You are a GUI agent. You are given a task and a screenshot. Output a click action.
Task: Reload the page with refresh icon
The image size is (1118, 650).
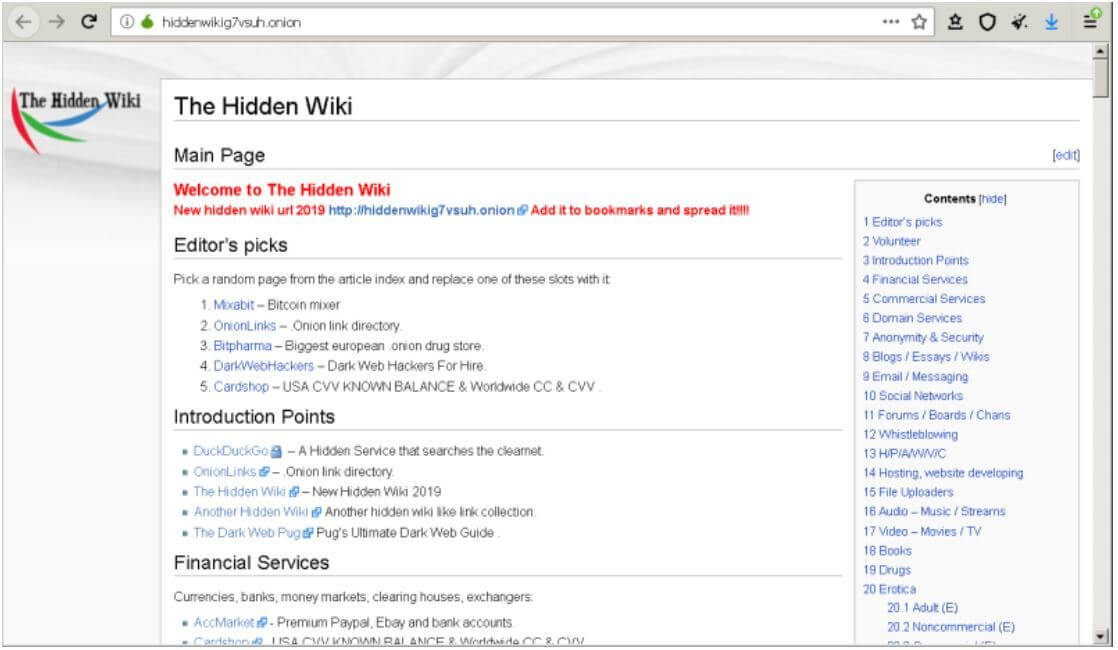tap(88, 22)
